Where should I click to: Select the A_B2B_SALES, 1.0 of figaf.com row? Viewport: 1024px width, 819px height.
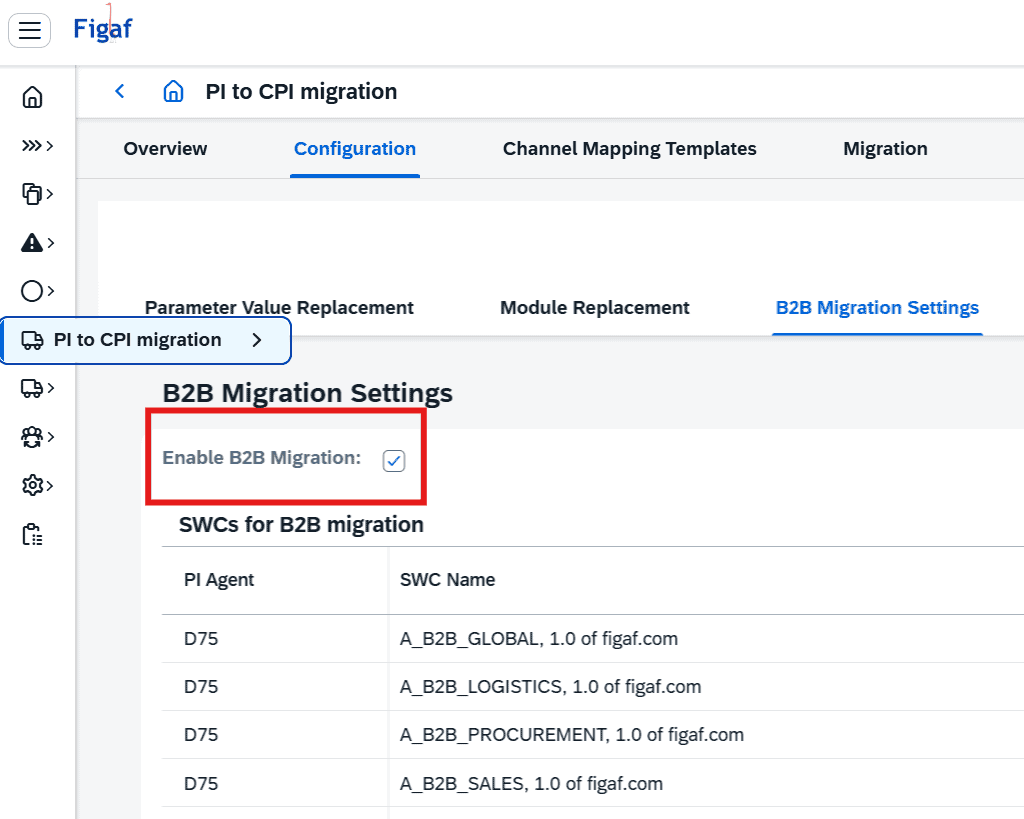click(x=593, y=783)
